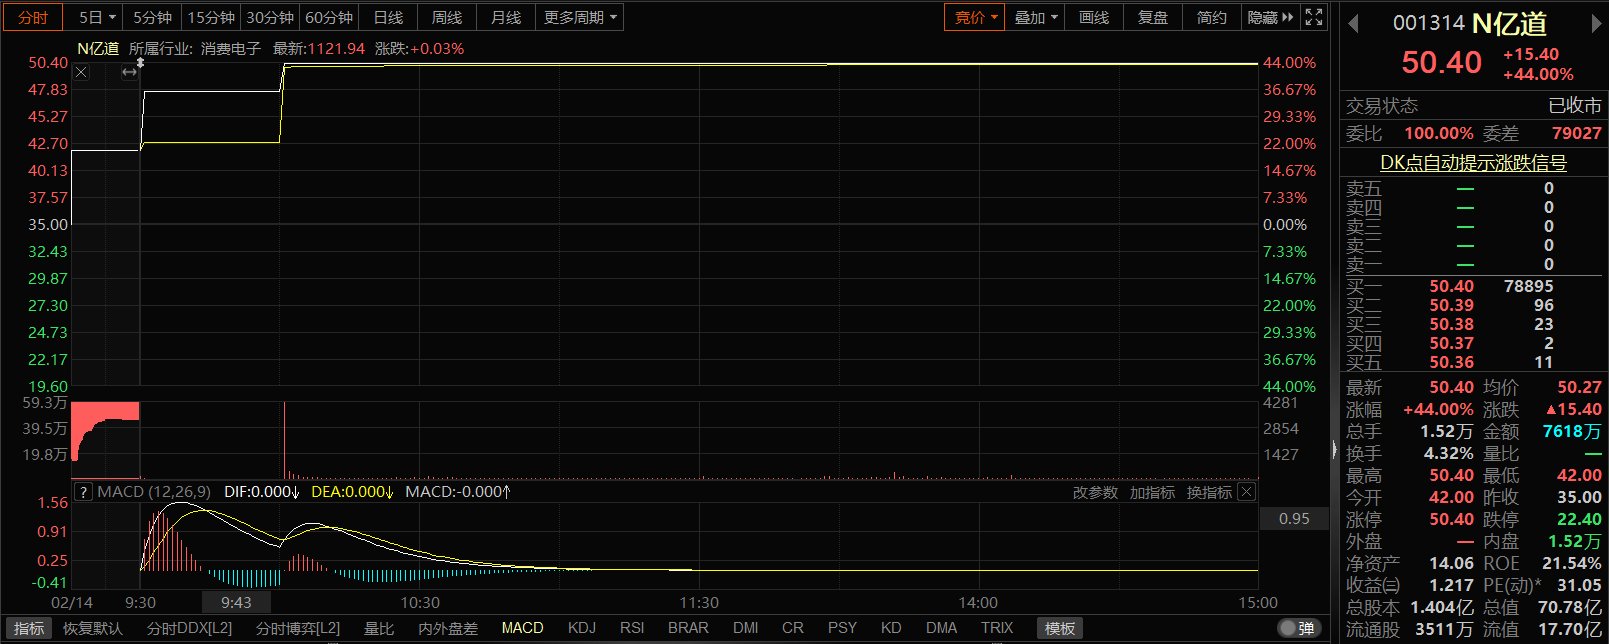The height and width of the screenshot is (644, 1609).
Task: Click the fullscreen expand icon
Action: [x=1314, y=17]
